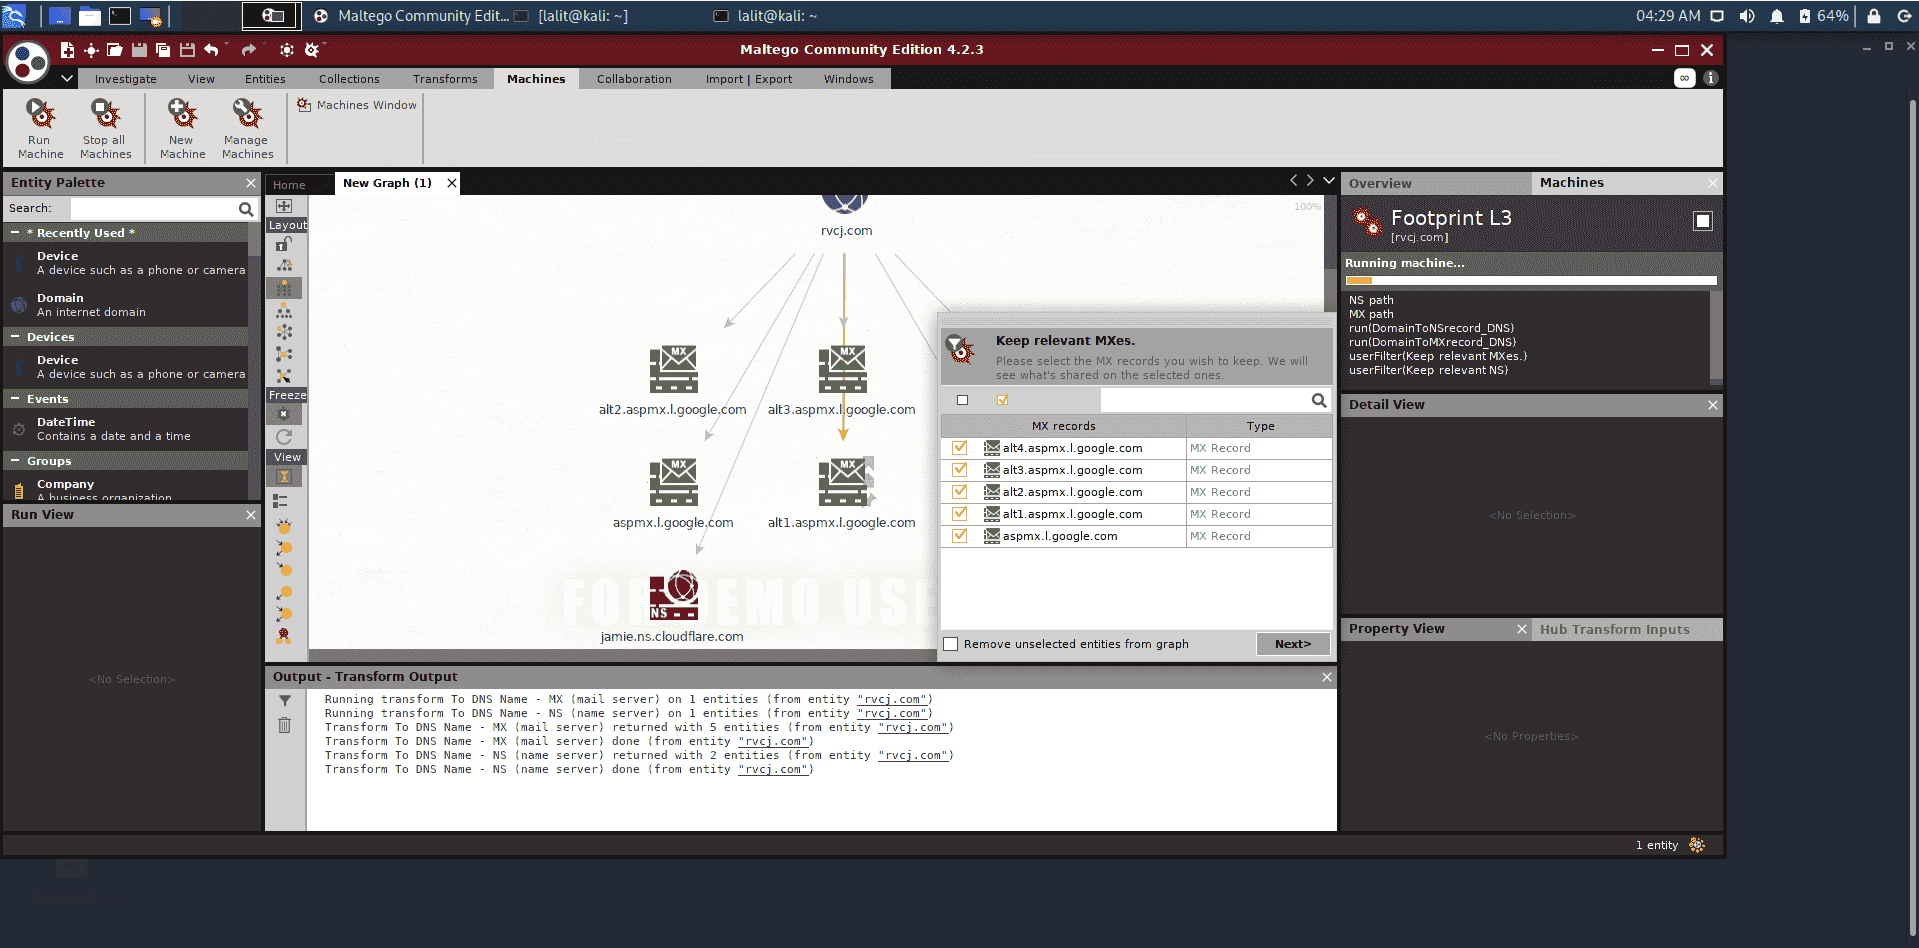Stop the Footprint L3 machine

point(1703,221)
